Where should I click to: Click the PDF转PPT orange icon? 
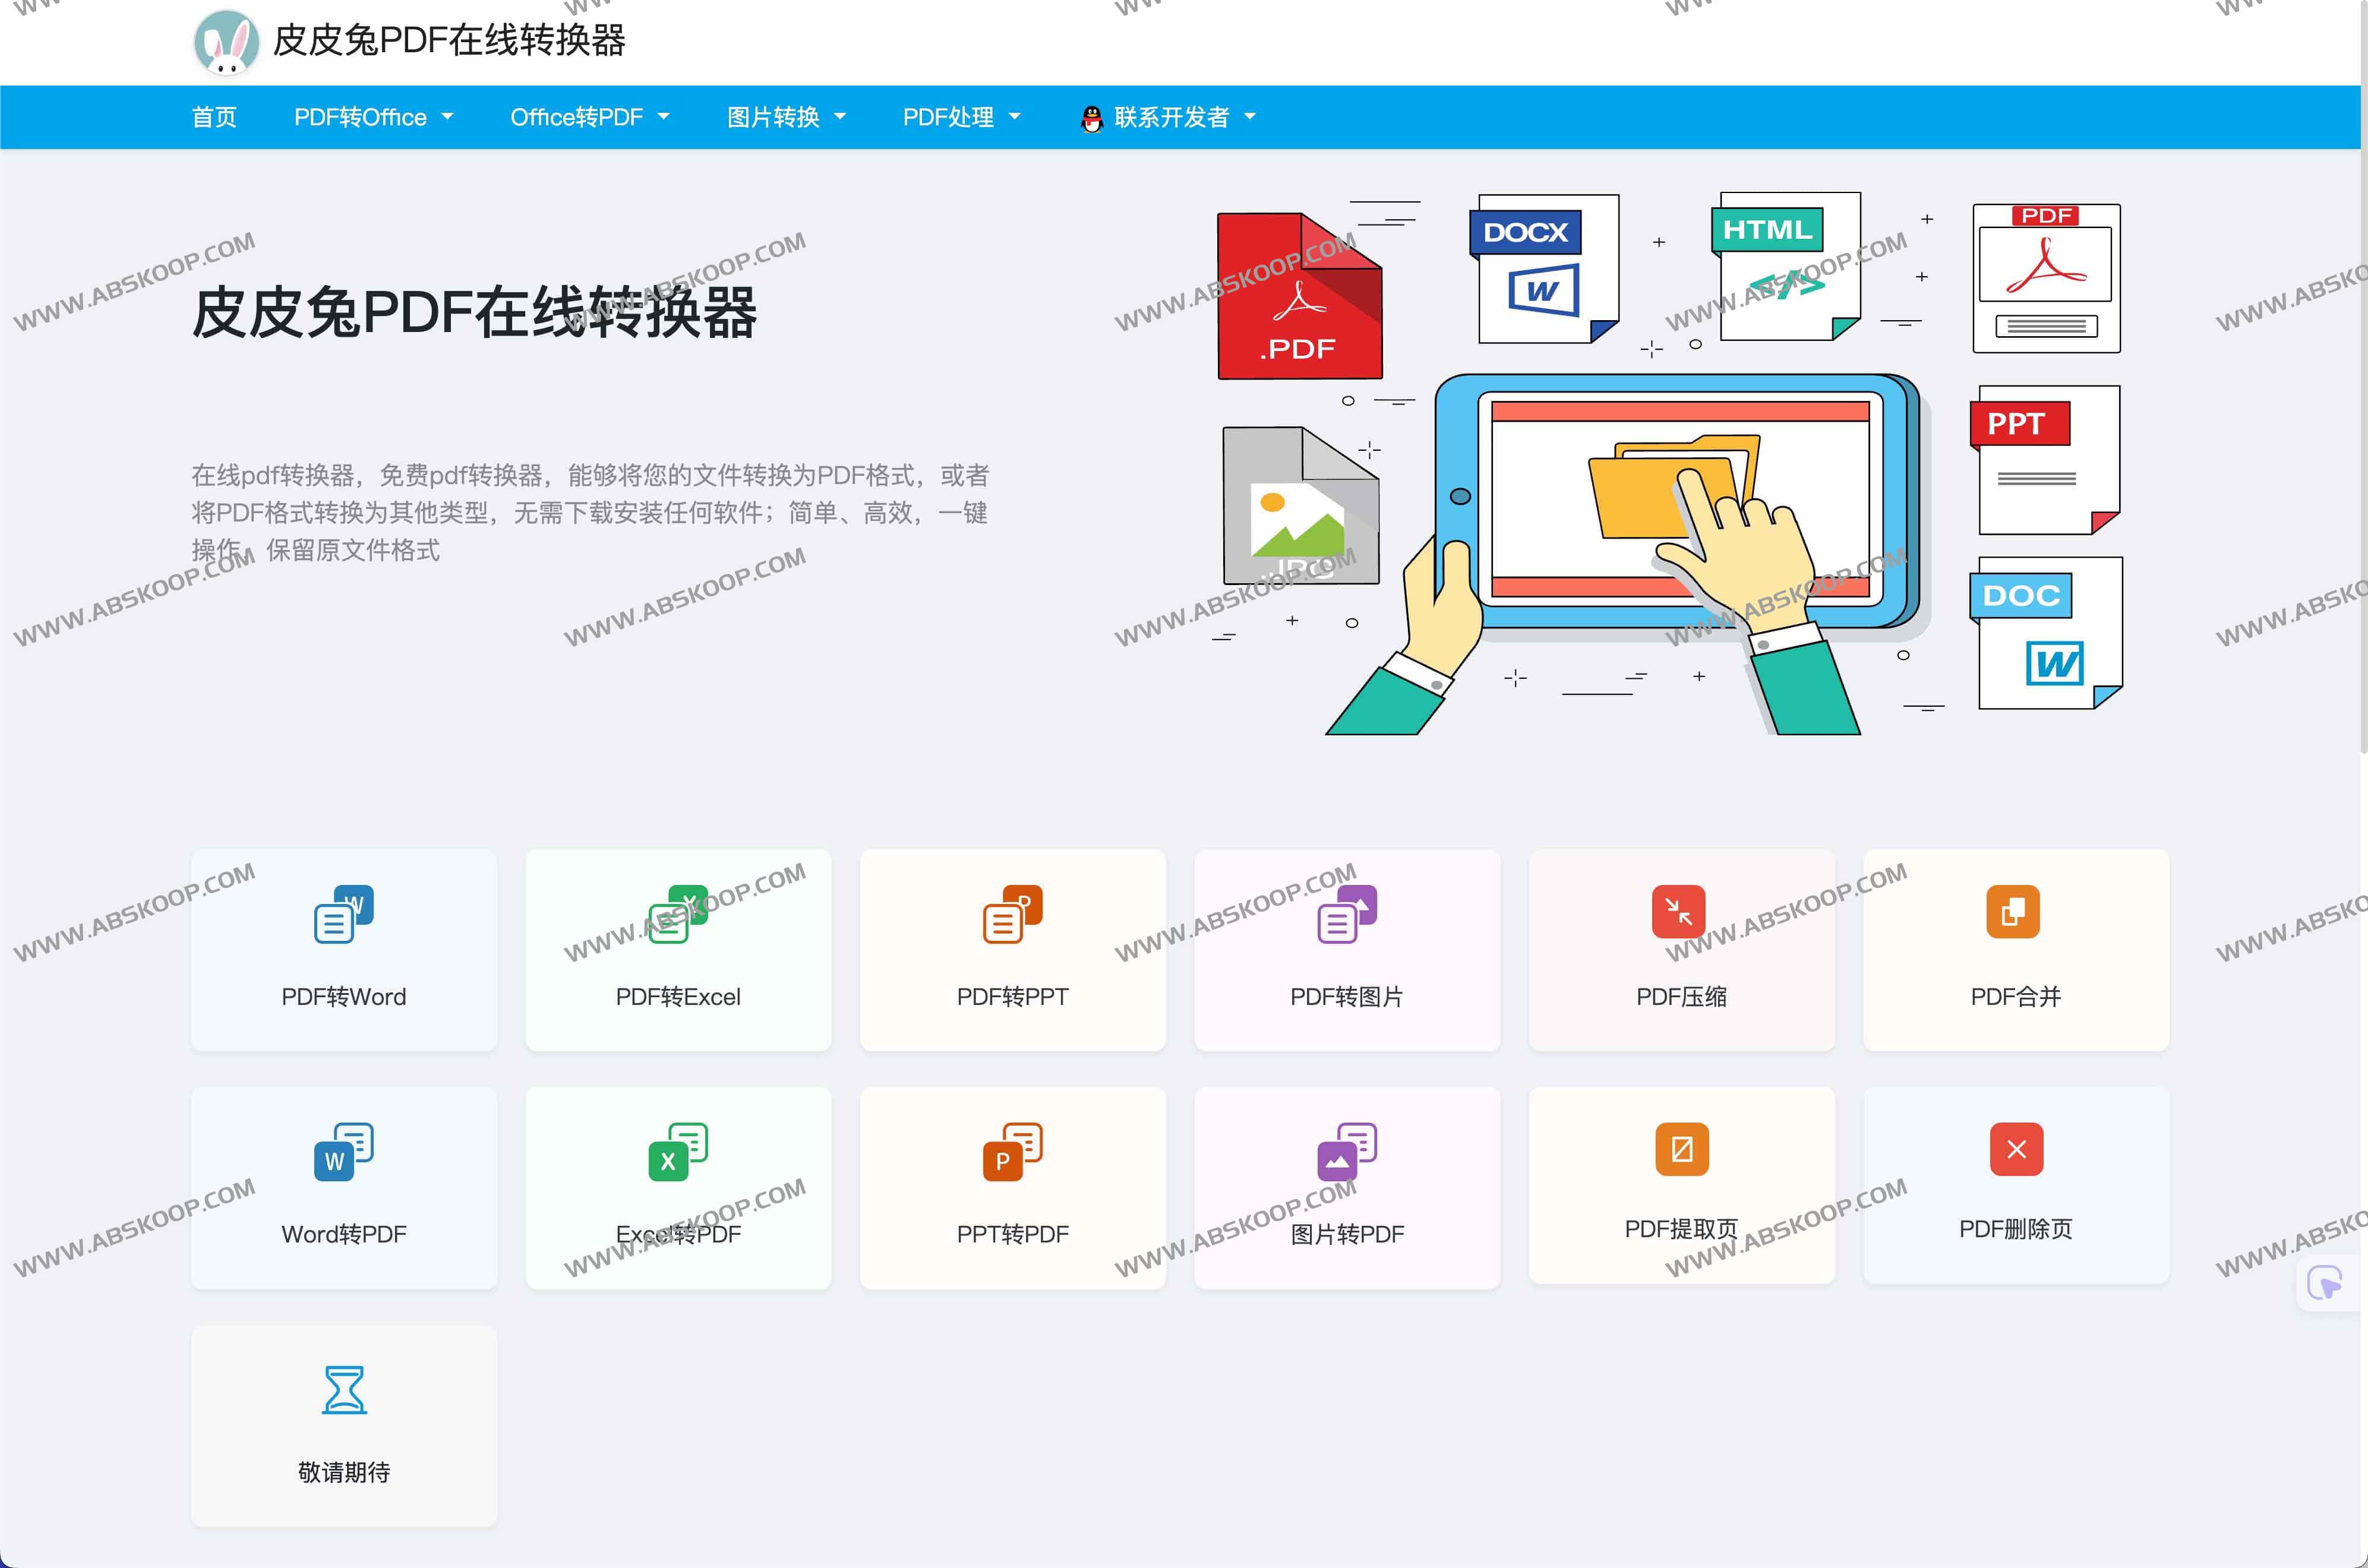click(x=1012, y=913)
